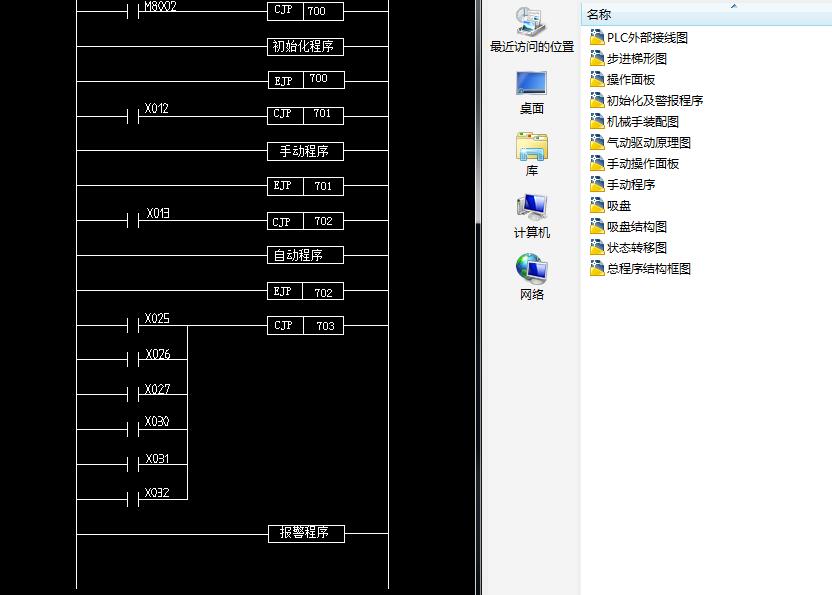
Task: Click the sort arrow above the name column
Action: point(734,6)
